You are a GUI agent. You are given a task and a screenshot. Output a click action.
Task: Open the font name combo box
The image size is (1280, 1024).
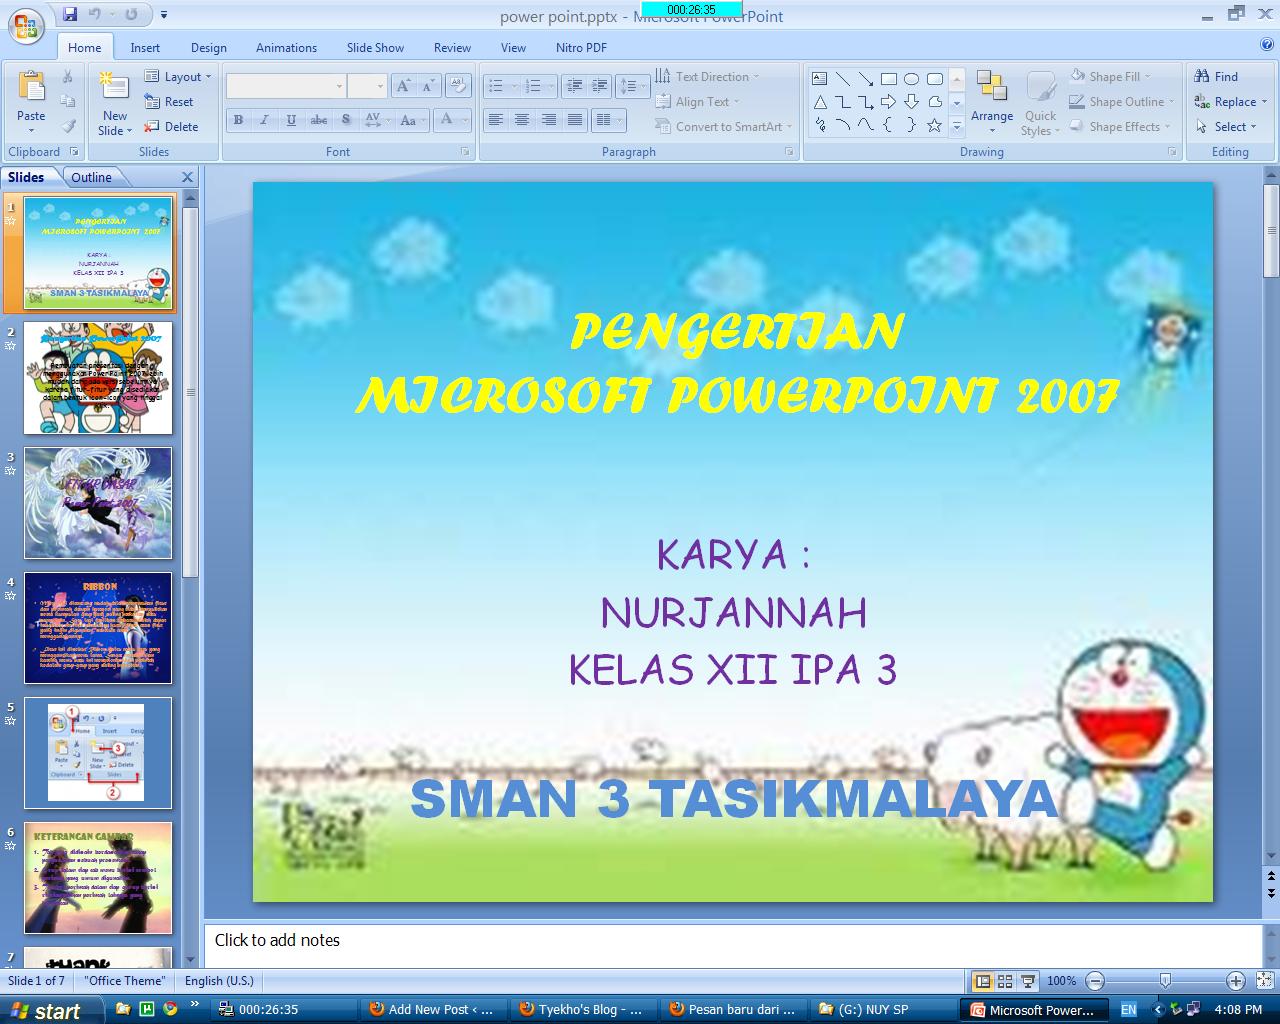click(x=285, y=86)
